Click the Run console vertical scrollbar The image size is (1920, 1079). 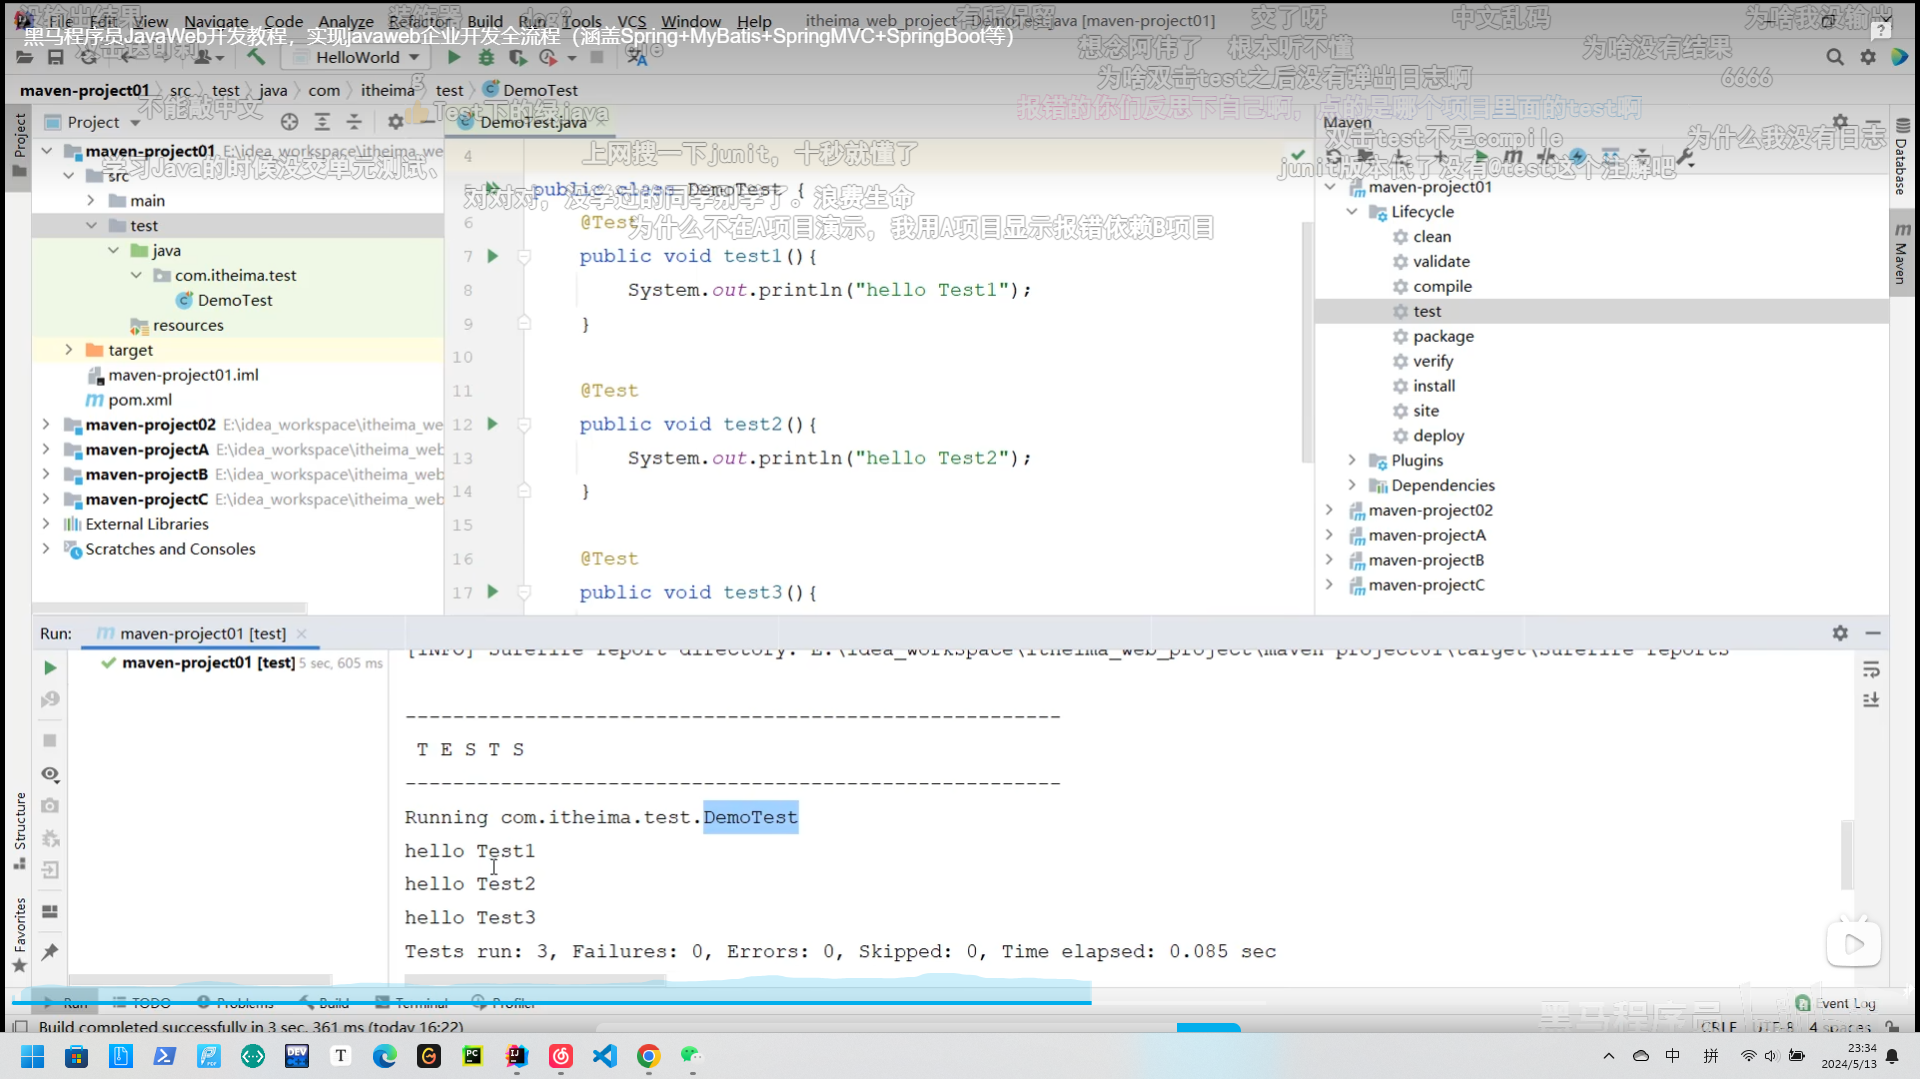click(1847, 855)
